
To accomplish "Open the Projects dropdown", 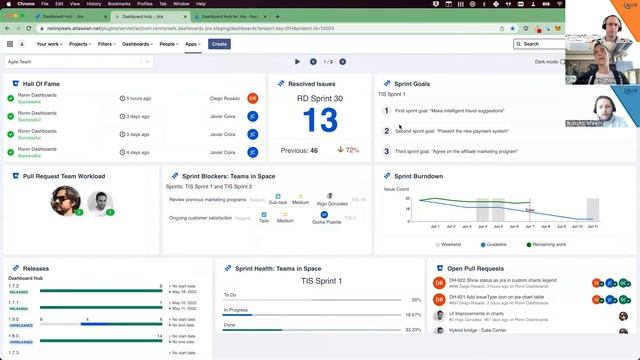I will click(x=80, y=44).
